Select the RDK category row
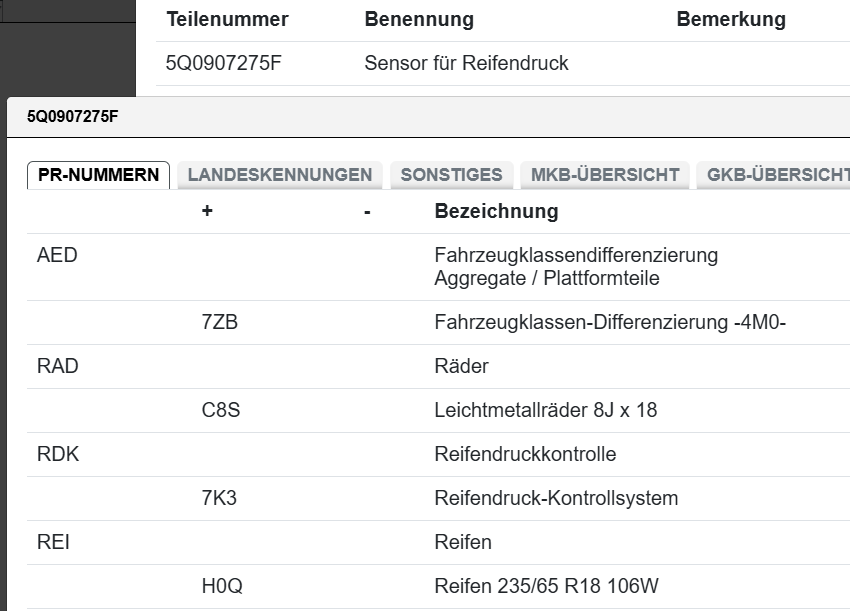 (57, 455)
